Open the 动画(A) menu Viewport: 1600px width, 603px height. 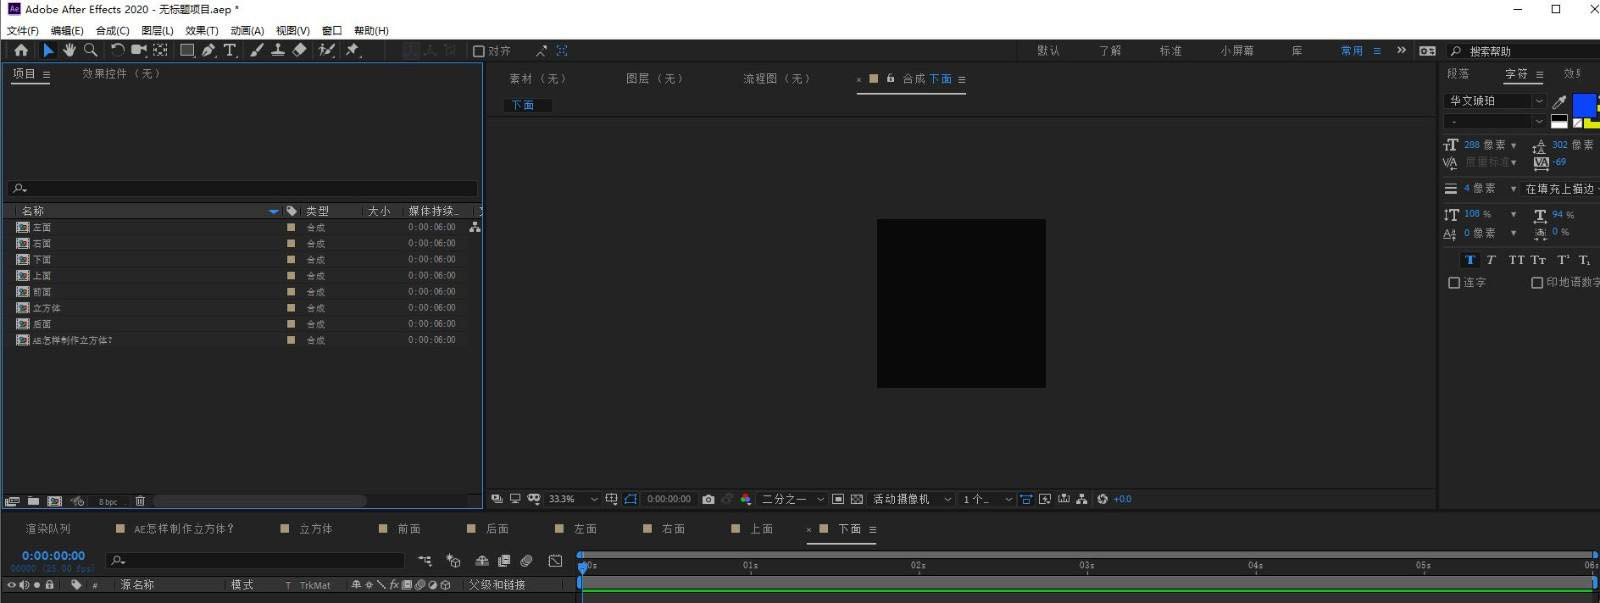pos(247,31)
